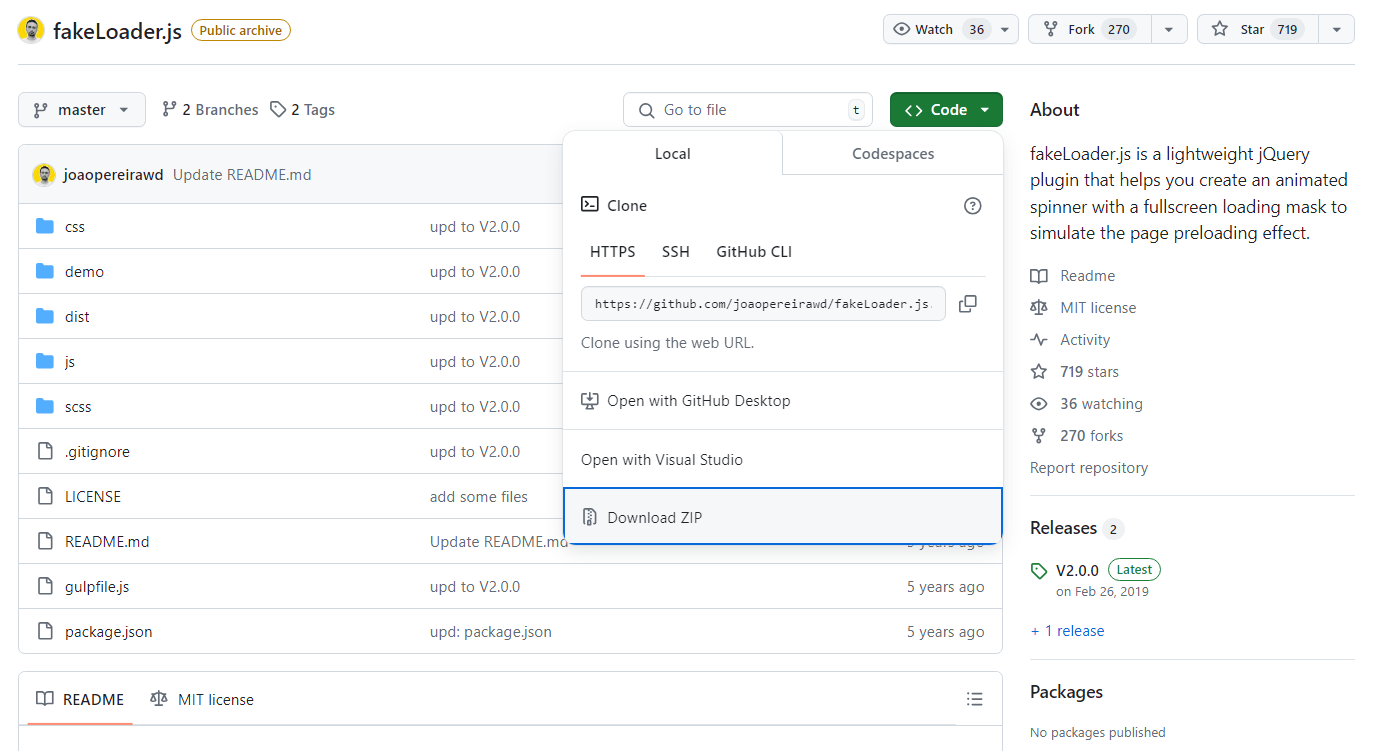Click the 719 stars link in About
Viewport: 1375px width, 751px height.
(x=1089, y=372)
